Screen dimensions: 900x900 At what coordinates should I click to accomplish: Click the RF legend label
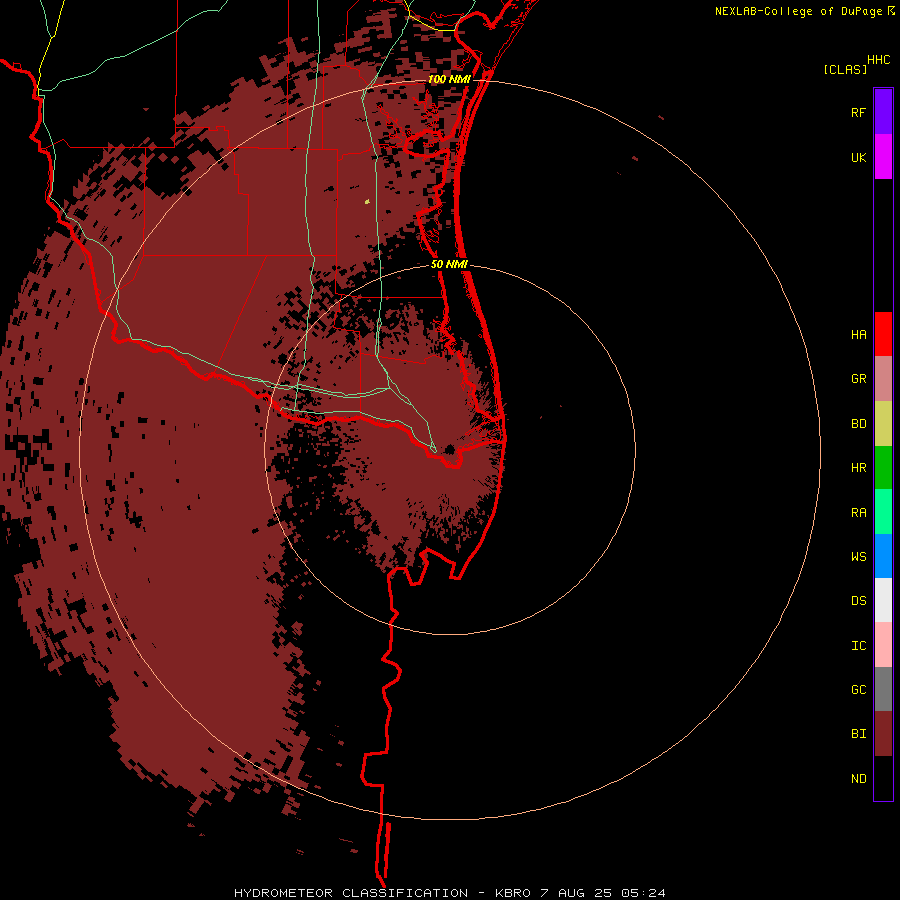click(x=858, y=113)
